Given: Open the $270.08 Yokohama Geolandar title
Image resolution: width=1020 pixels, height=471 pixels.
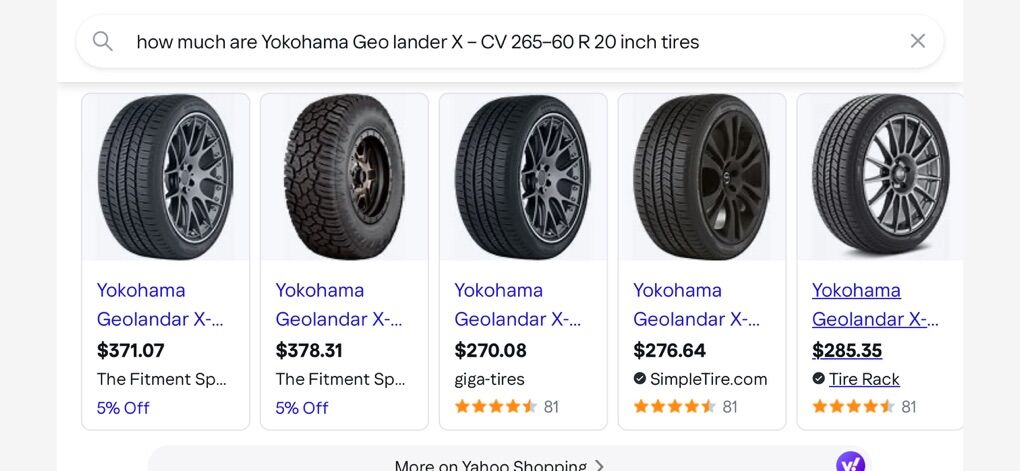Looking at the screenshot, I should (517, 304).
